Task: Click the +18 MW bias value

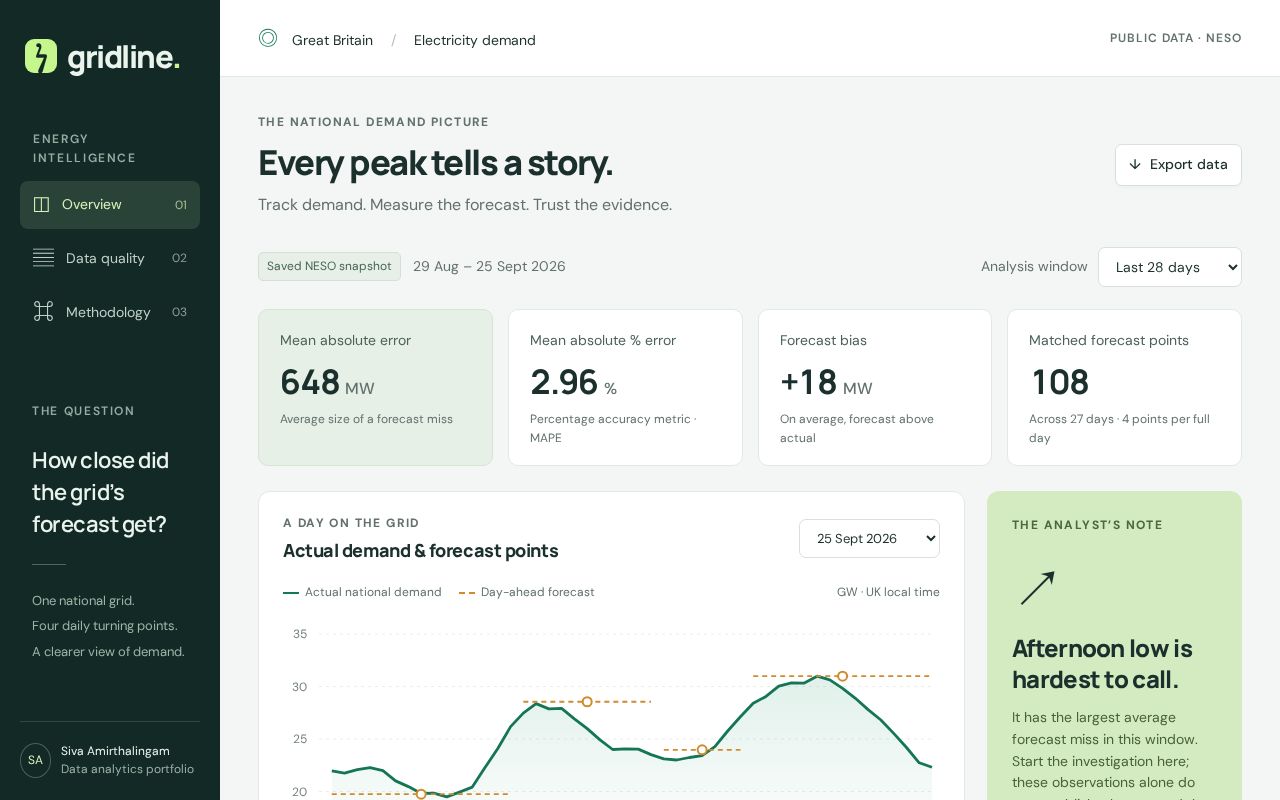Action: [826, 383]
